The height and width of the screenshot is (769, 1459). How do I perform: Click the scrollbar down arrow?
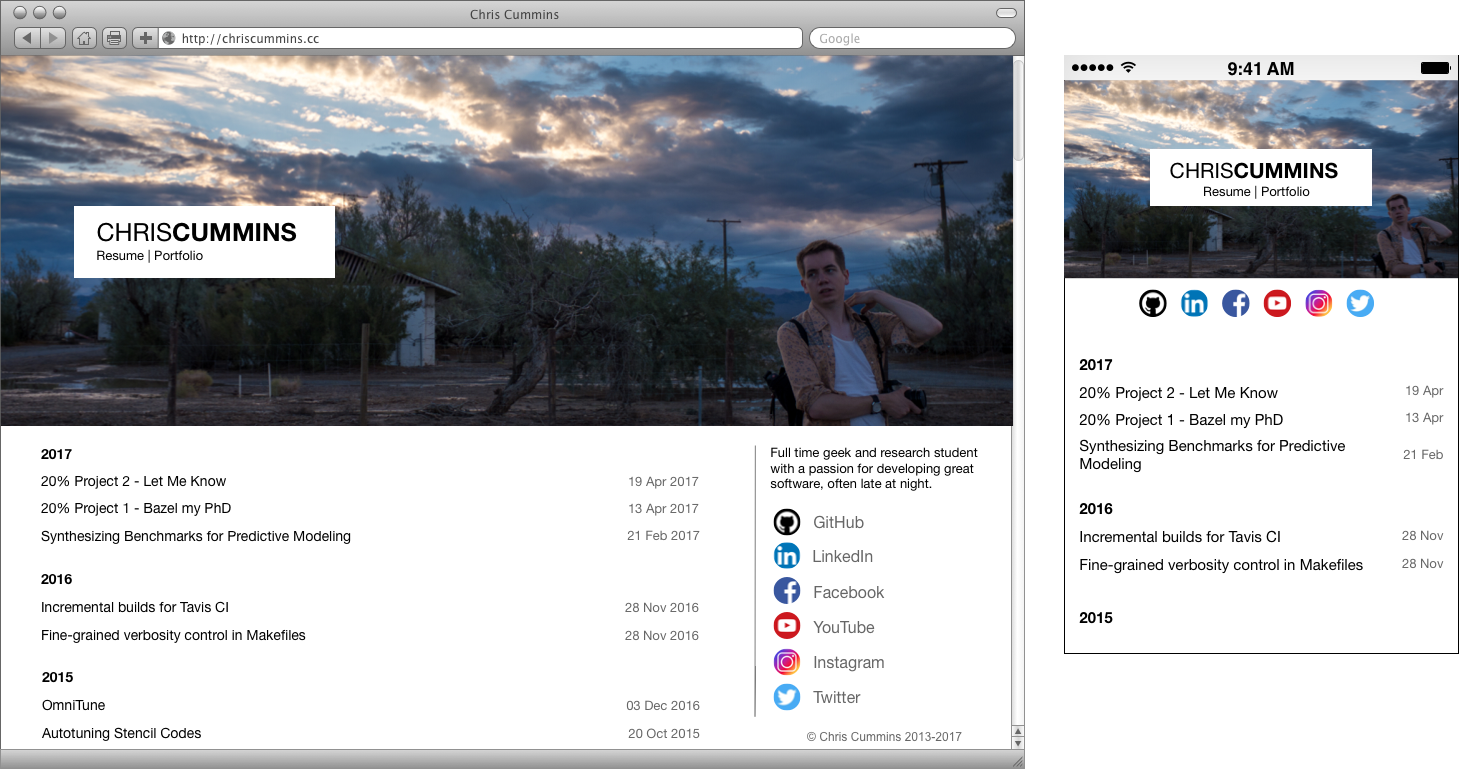coord(1018,743)
